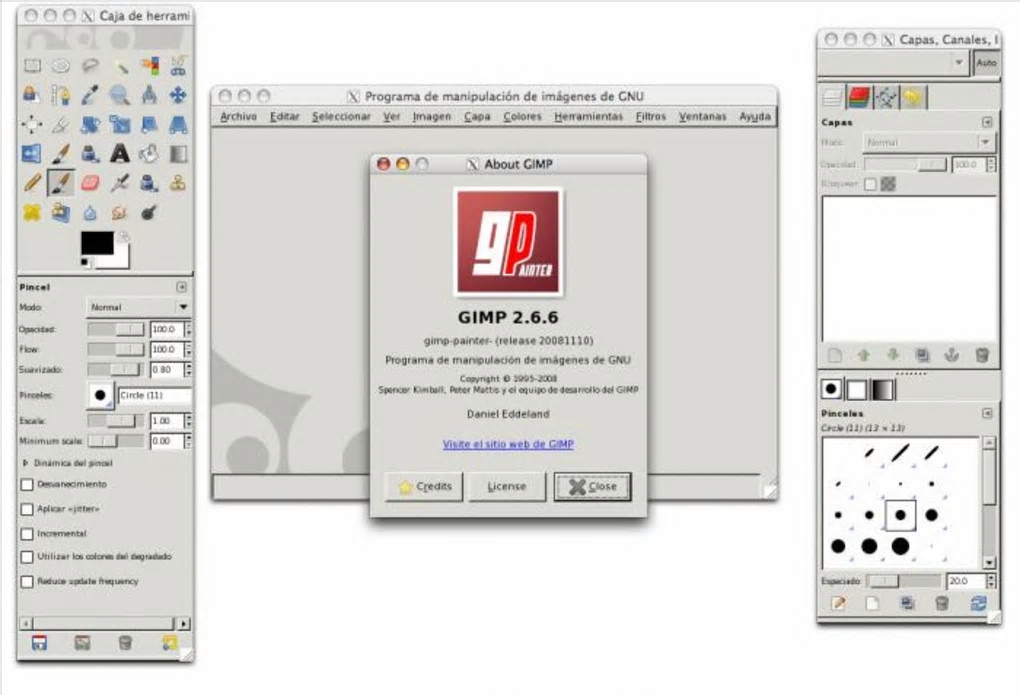
Task: Select the Scale tool
Action: [120, 124]
